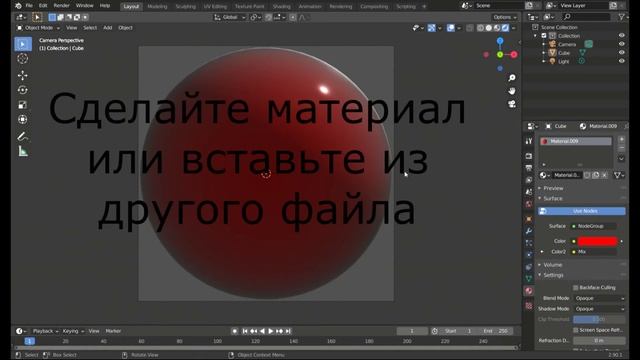Hide the Cube object in outliner
This screenshot has height=360, width=640.
point(622,53)
